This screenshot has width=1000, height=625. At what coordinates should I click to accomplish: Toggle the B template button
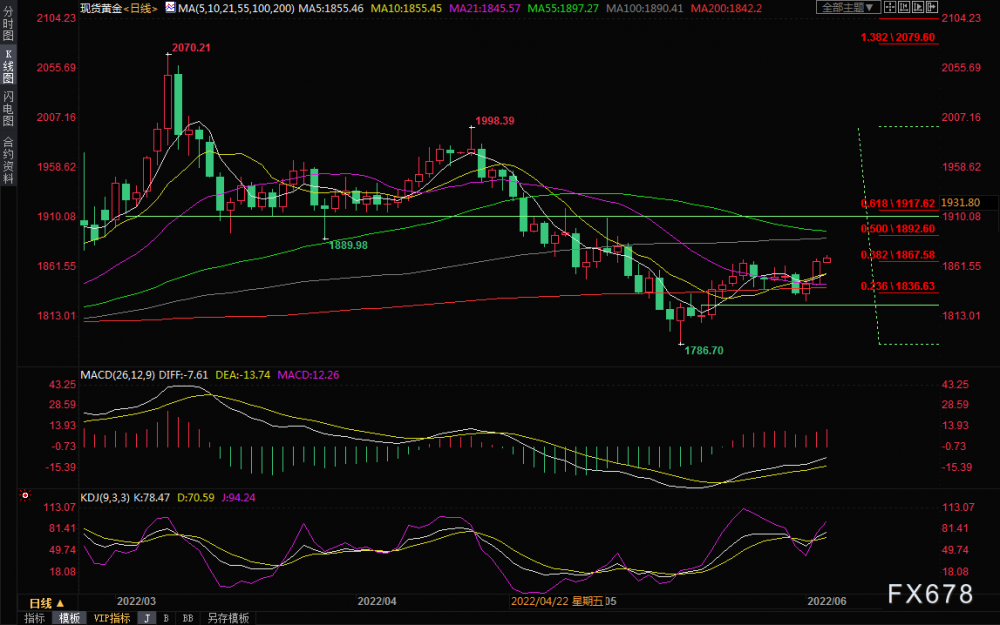pos(166,618)
